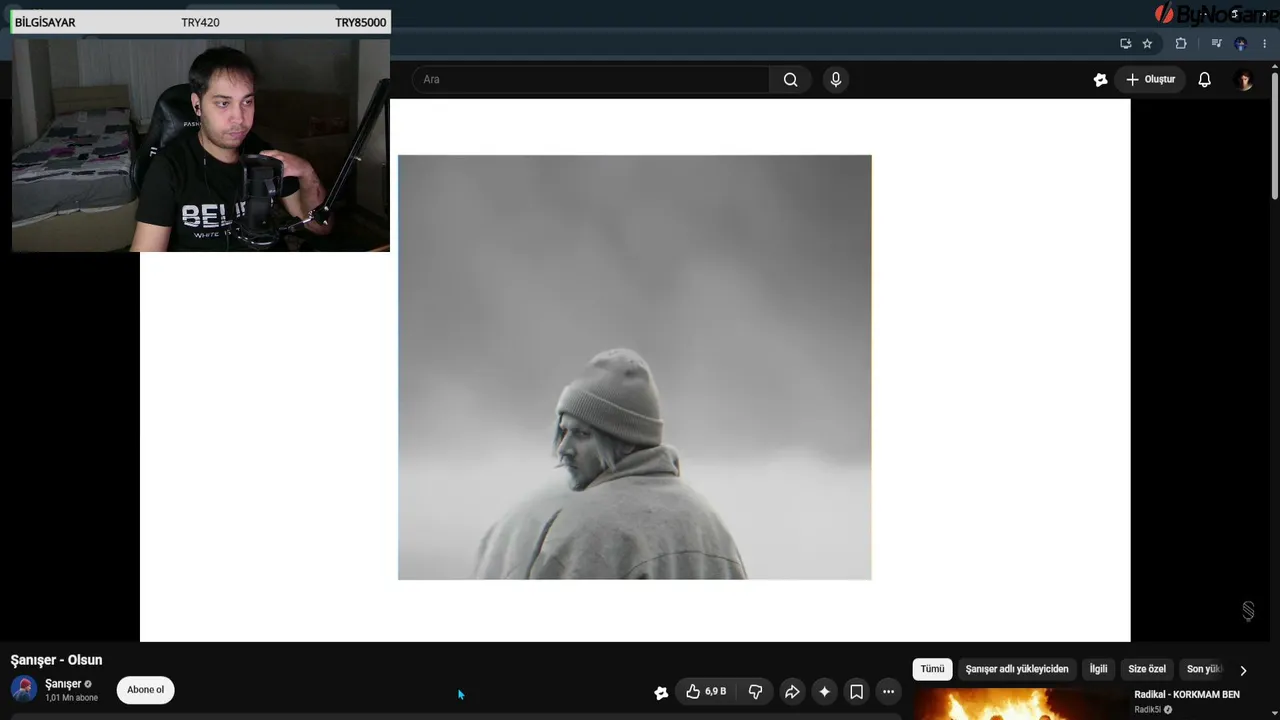Select the partially hidden Son yüklenenler chip
1280x720 pixels.
(1204, 669)
